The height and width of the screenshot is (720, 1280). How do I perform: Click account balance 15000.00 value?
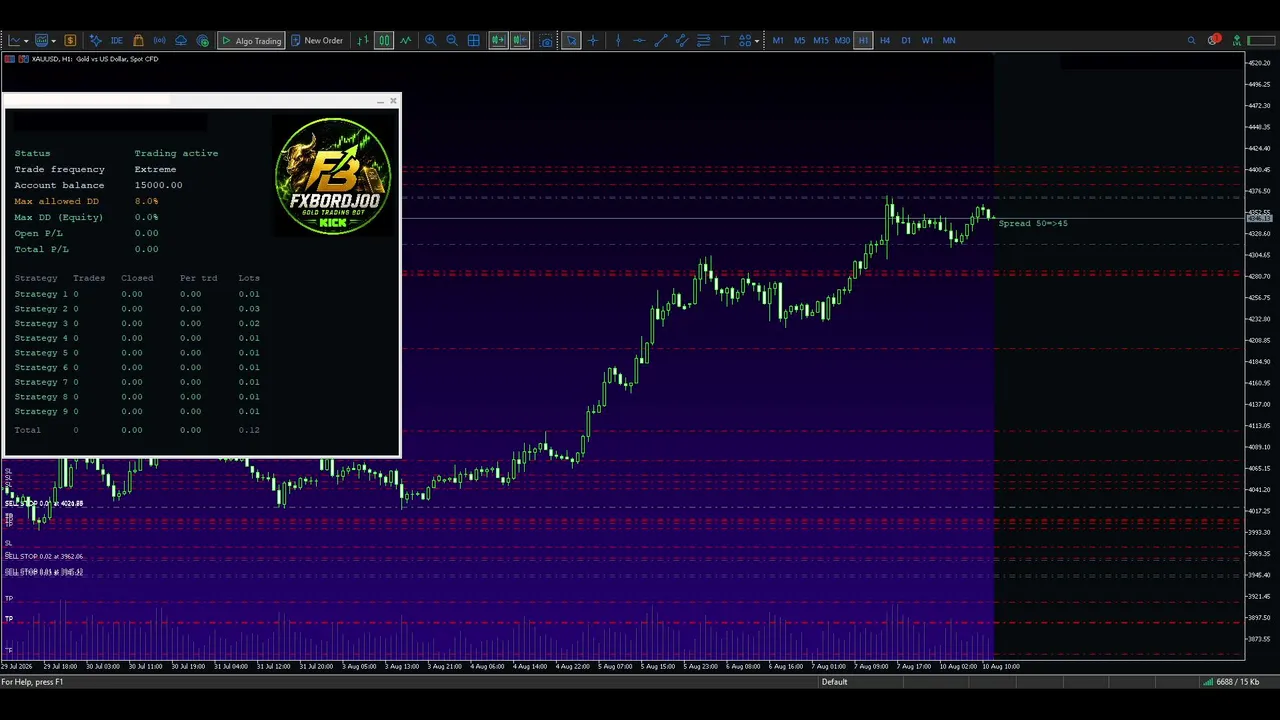[x=158, y=185]
